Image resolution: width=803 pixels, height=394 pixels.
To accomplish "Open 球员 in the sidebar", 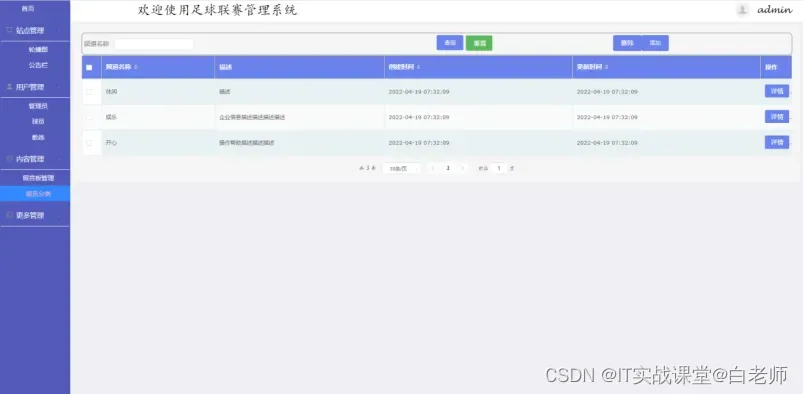I will [x=38, y=121].
